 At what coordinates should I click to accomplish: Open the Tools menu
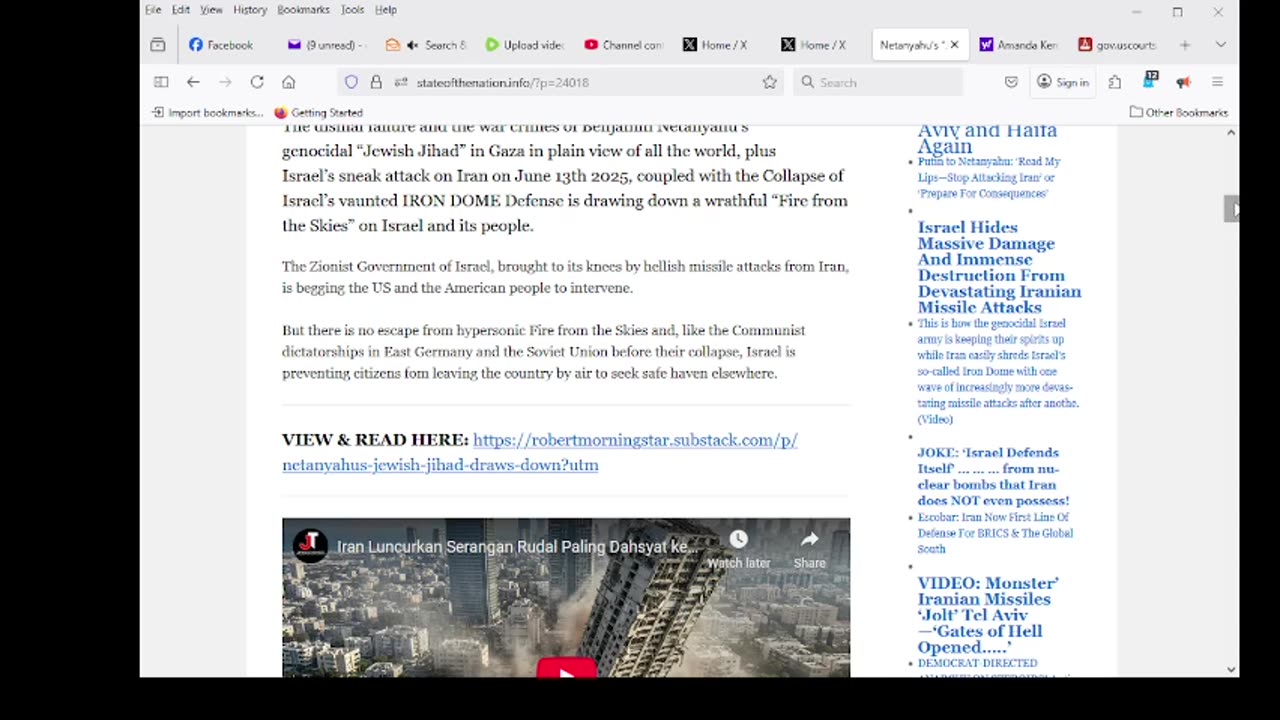click(352, 10)
